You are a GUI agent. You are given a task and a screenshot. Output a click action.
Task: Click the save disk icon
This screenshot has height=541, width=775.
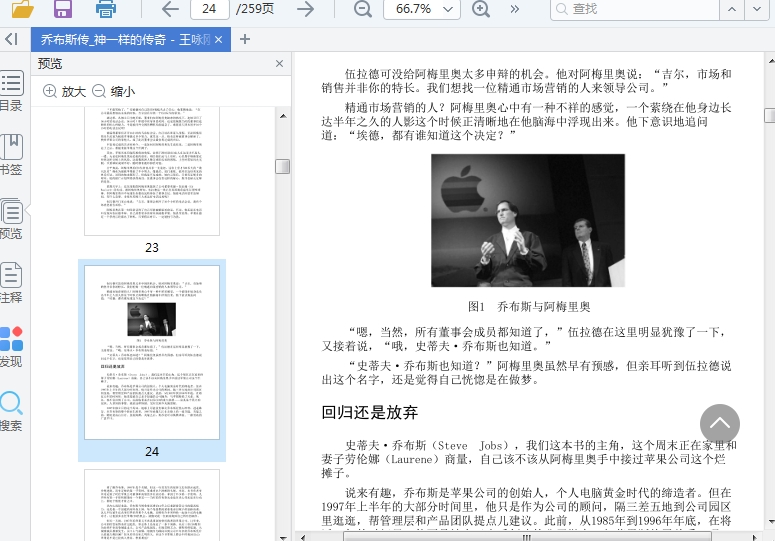62,9
